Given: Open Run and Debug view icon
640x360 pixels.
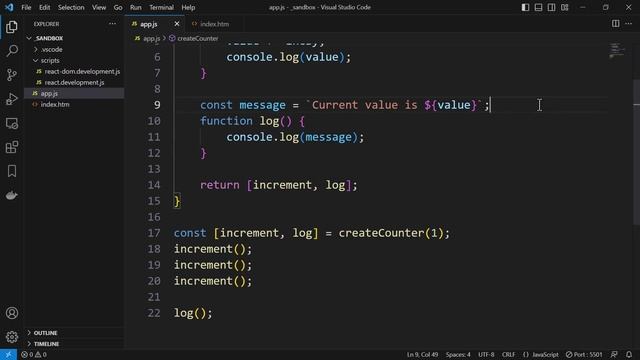Looking at the screenshot, I should point(12,99).
